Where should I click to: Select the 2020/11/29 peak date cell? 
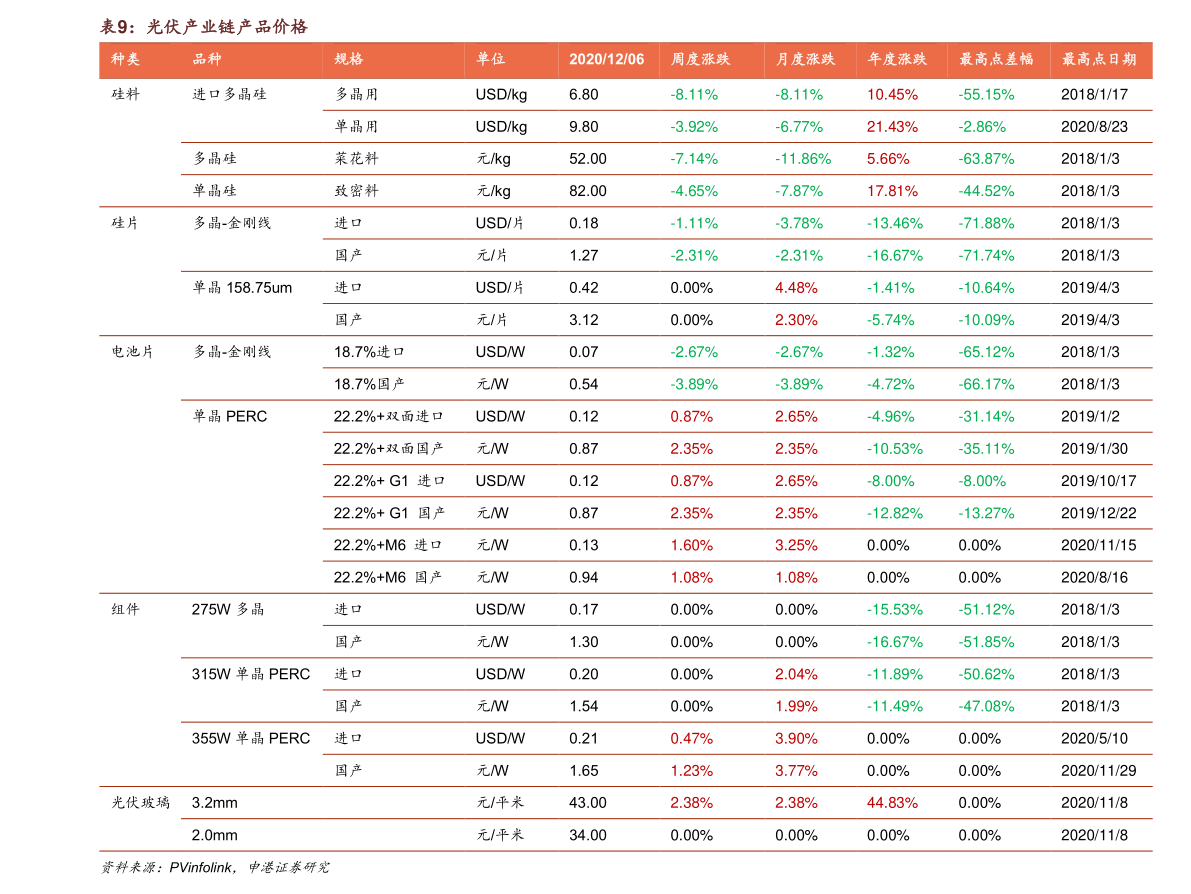(1098, 770)
